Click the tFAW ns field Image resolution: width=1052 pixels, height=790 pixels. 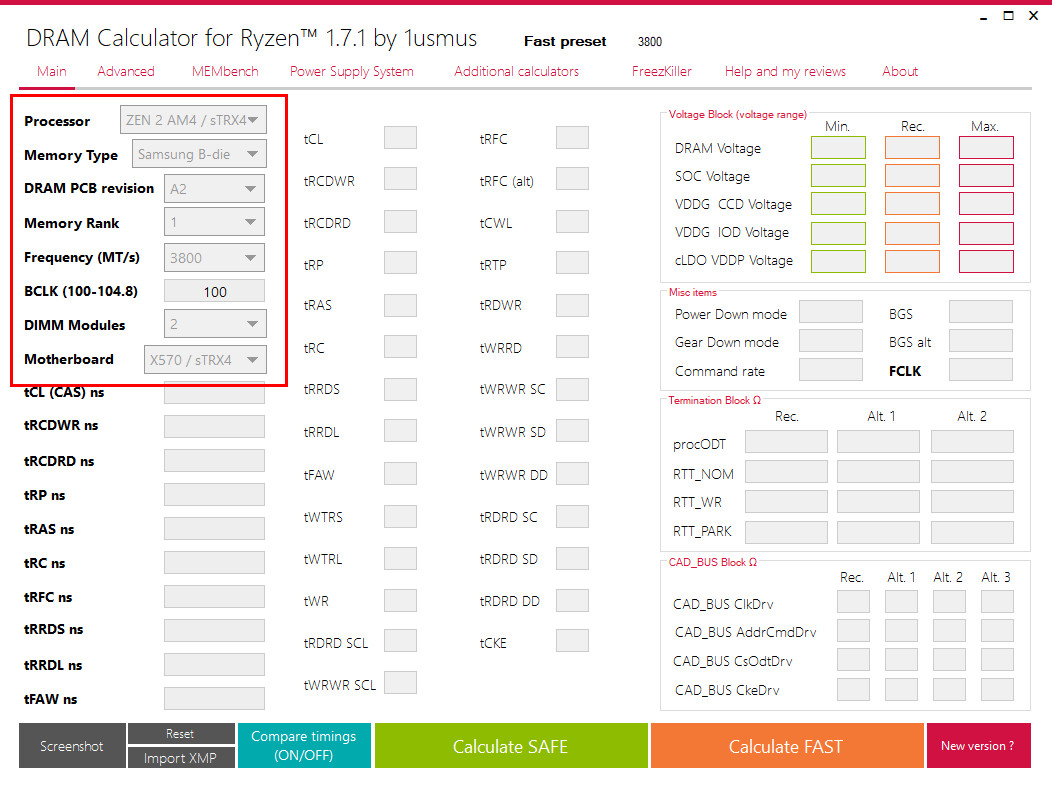(215, 699)
